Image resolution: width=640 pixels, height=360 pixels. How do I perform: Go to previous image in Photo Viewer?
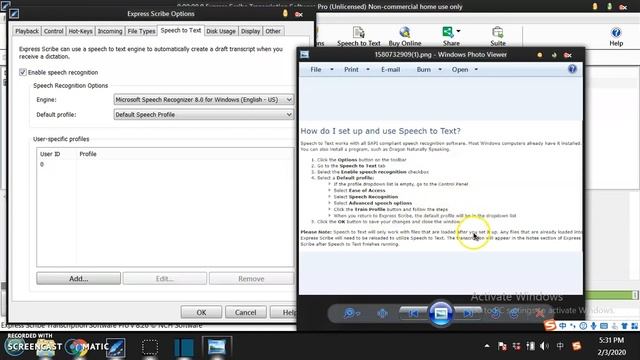[413, 313]
